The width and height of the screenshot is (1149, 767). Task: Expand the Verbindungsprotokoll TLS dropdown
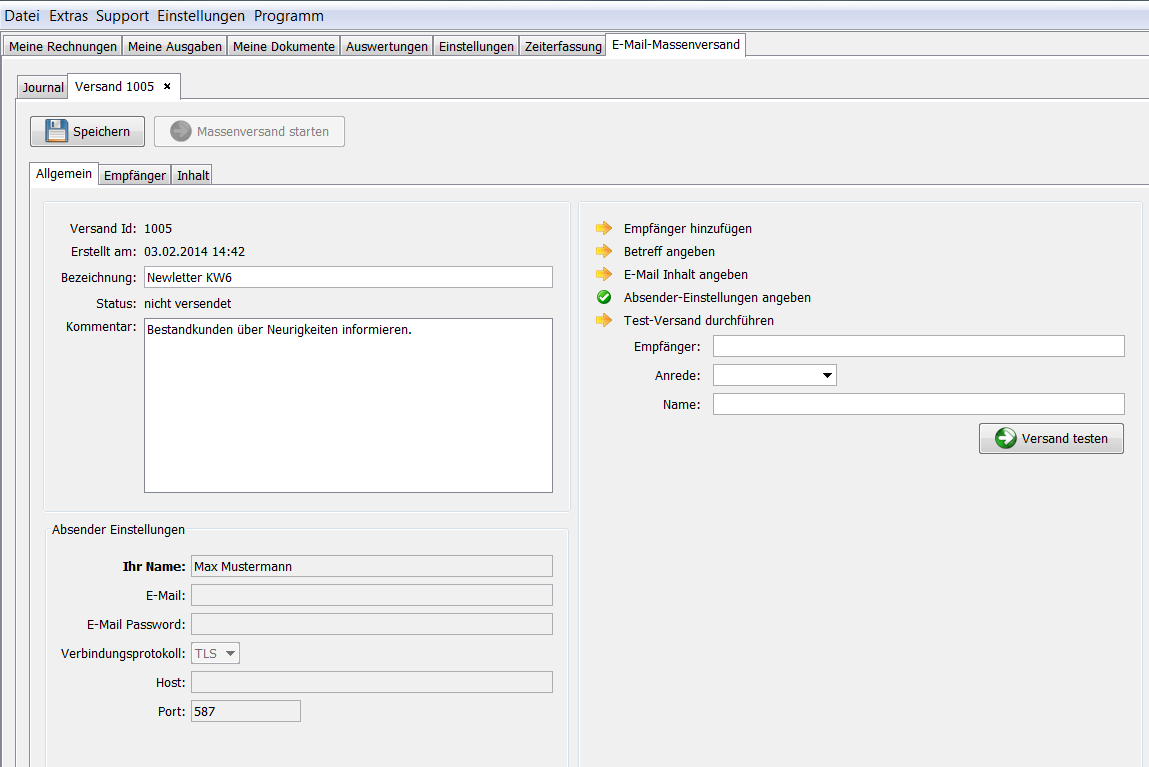coord(216,653)
